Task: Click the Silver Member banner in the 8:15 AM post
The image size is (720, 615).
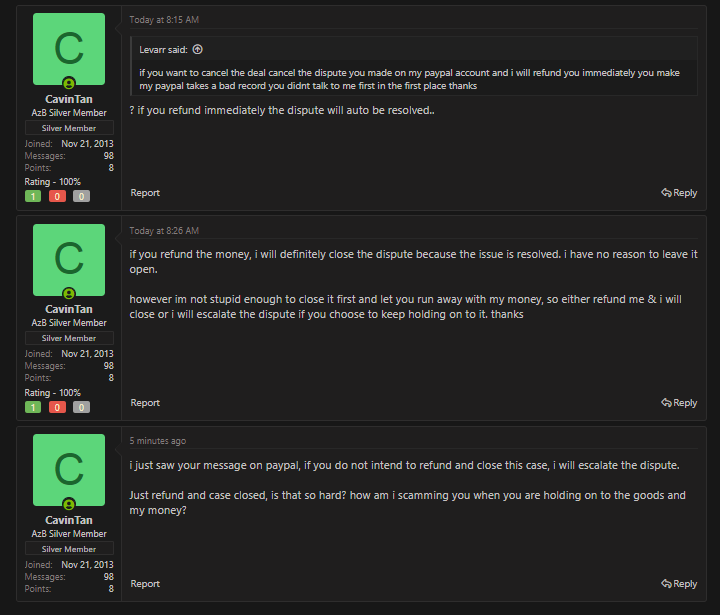Action: 69,128
